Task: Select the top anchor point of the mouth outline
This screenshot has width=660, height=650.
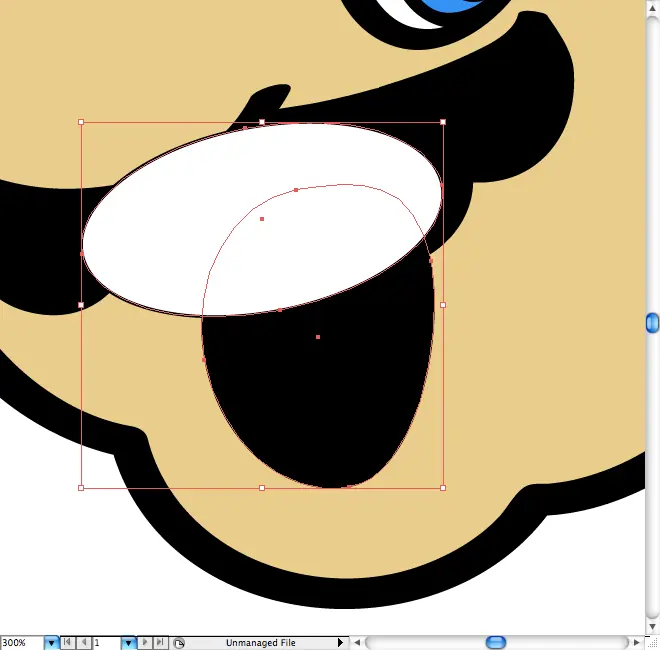Action: tap(296, 190)
